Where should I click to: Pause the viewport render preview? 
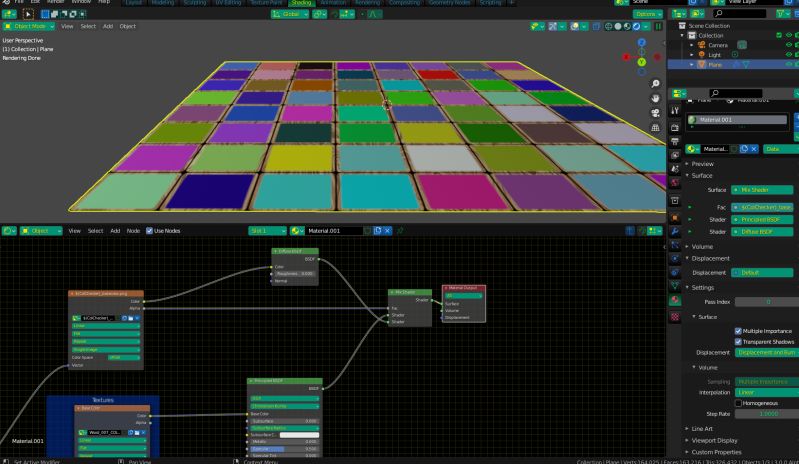[658, 26]
